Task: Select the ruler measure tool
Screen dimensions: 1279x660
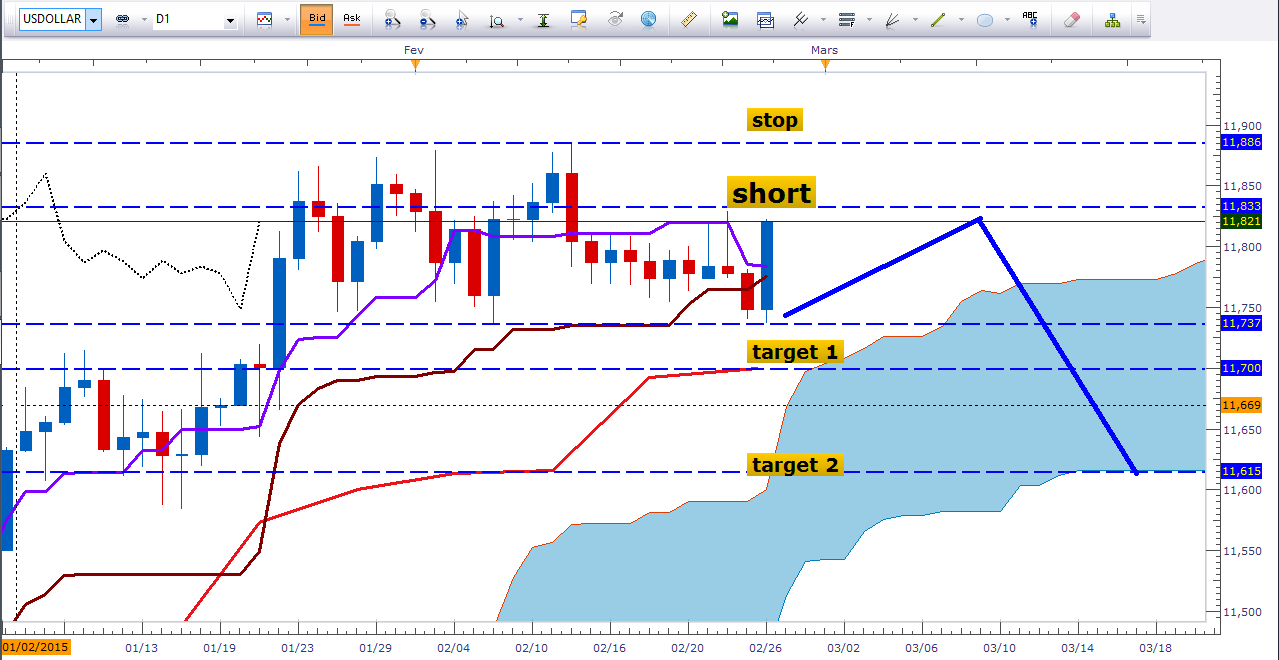Action: pyautogui.click(x=688, y=19)
